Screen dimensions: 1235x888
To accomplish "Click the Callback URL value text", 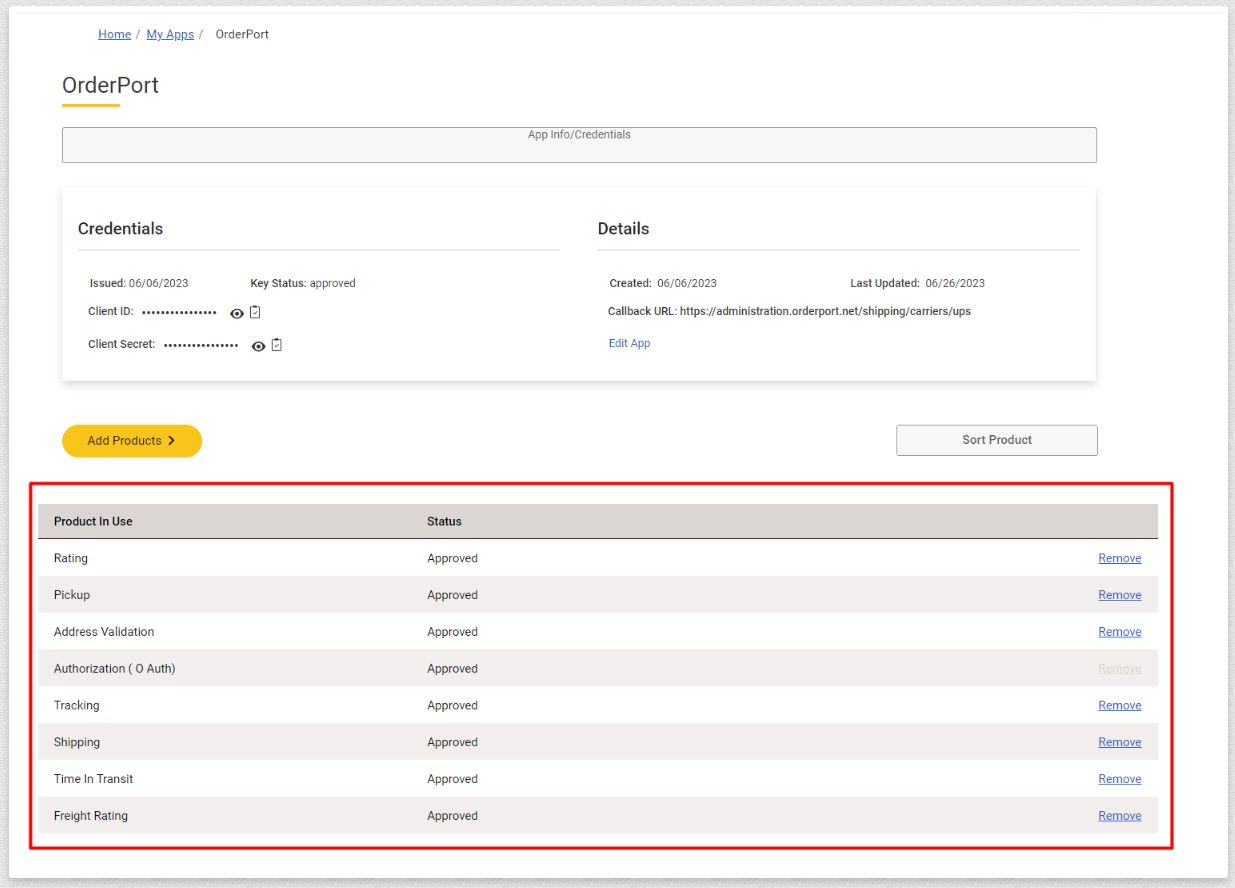I will (825, 311).
